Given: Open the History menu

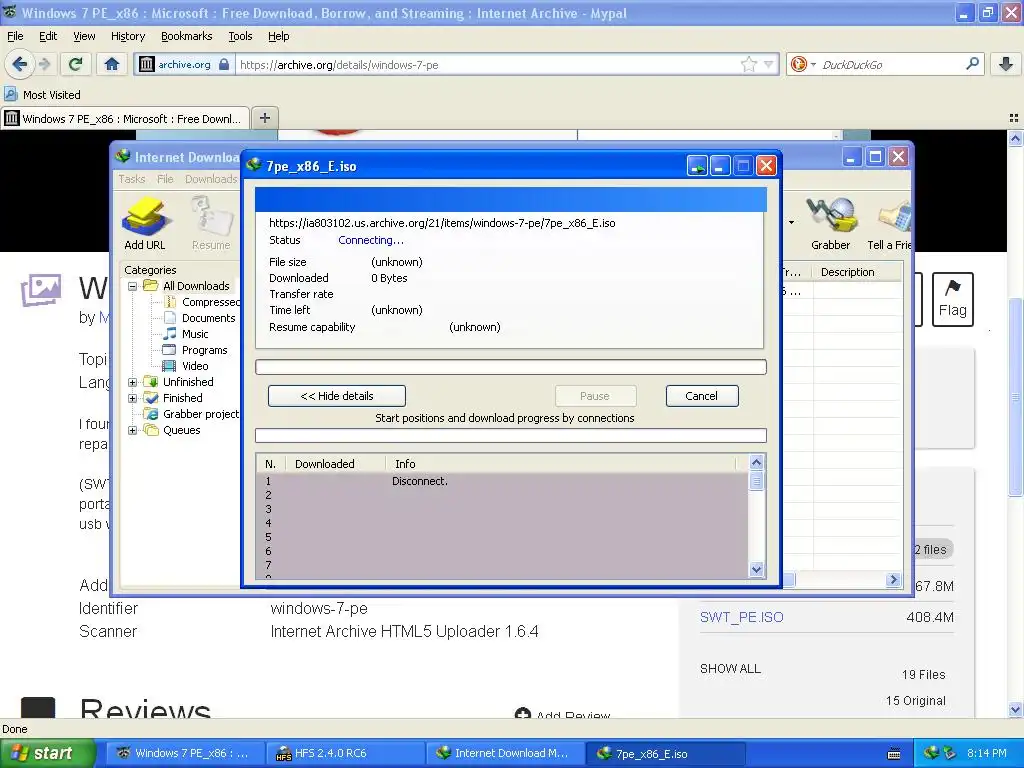Looking at the screenshot, I should tap(127, 36).
